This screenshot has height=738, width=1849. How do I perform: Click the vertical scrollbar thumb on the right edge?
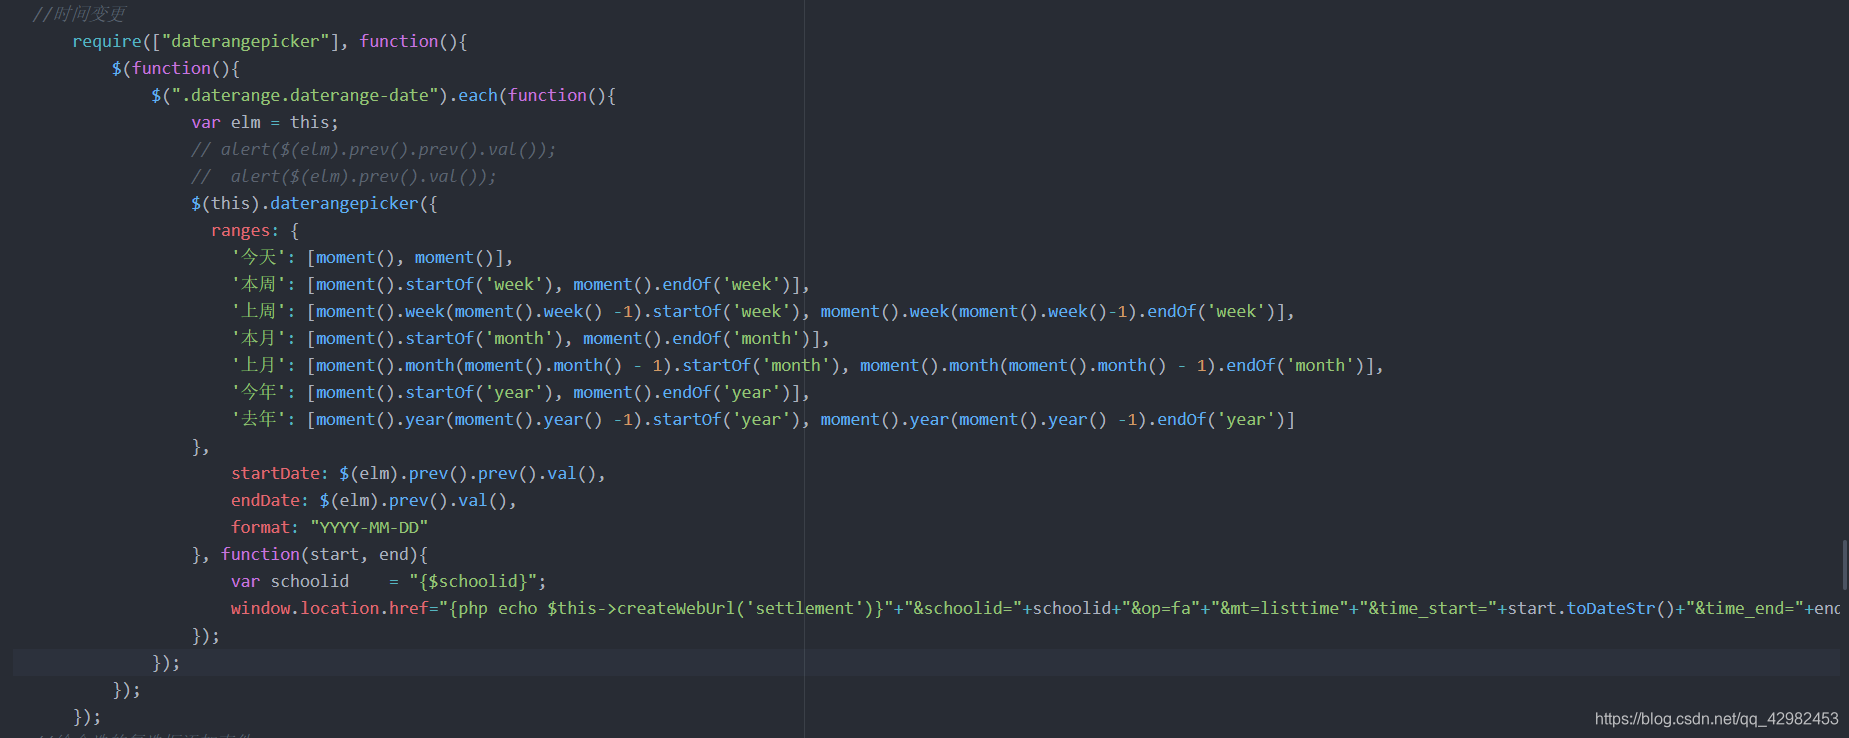1844,565
